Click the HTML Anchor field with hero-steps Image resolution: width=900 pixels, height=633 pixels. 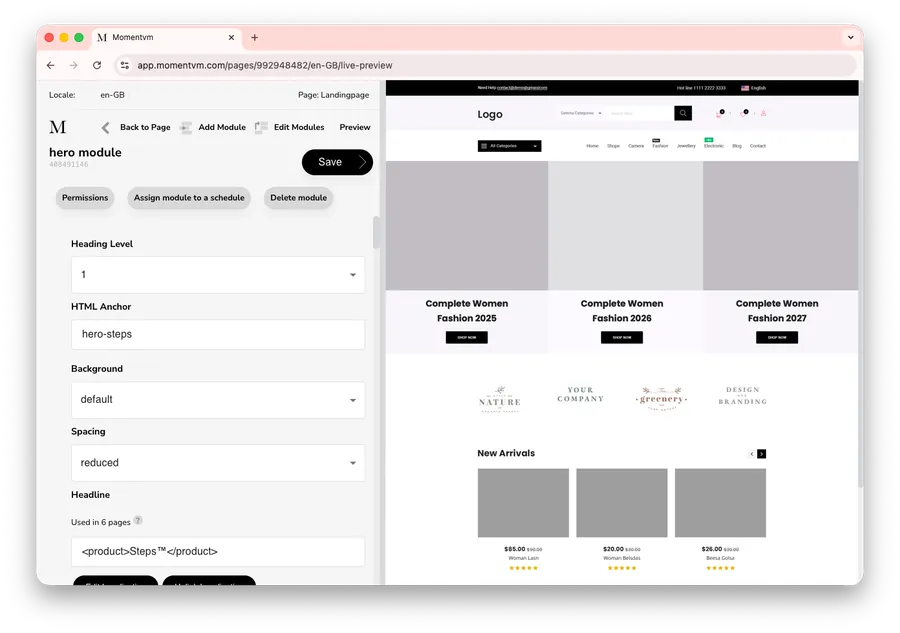[x=218, y=335]
